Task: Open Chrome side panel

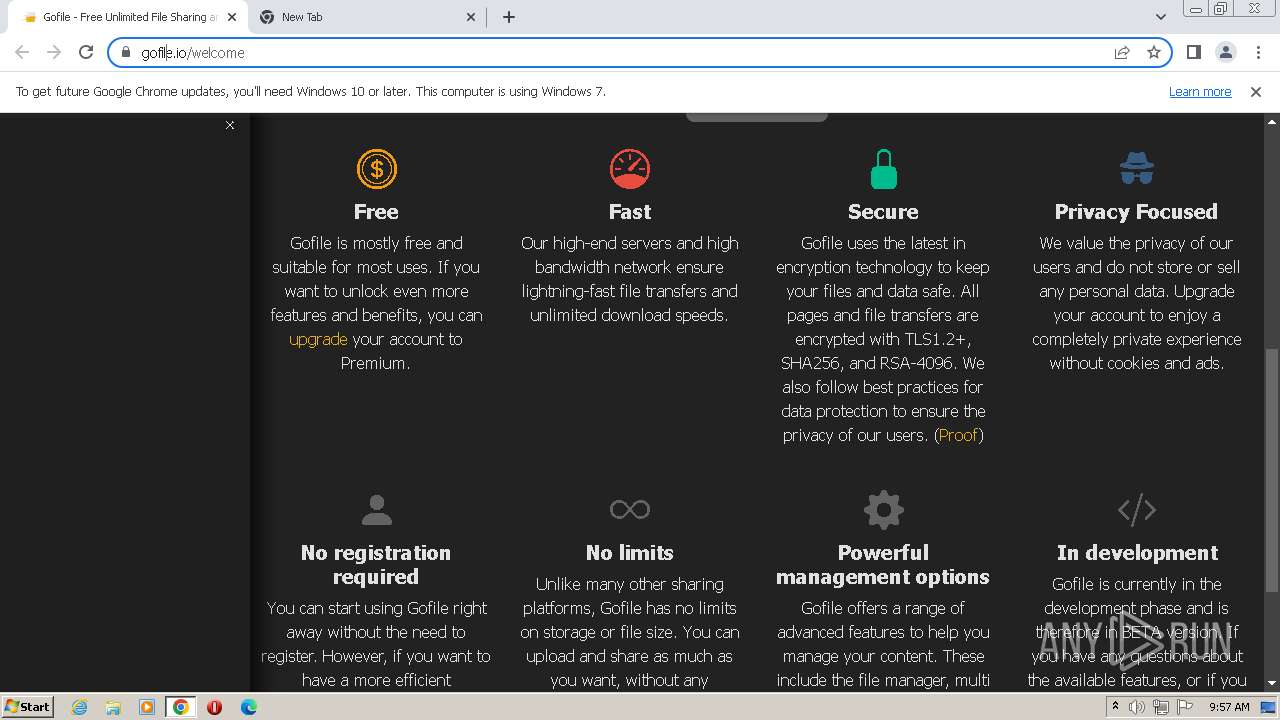Action: [x=1193, y=52]
